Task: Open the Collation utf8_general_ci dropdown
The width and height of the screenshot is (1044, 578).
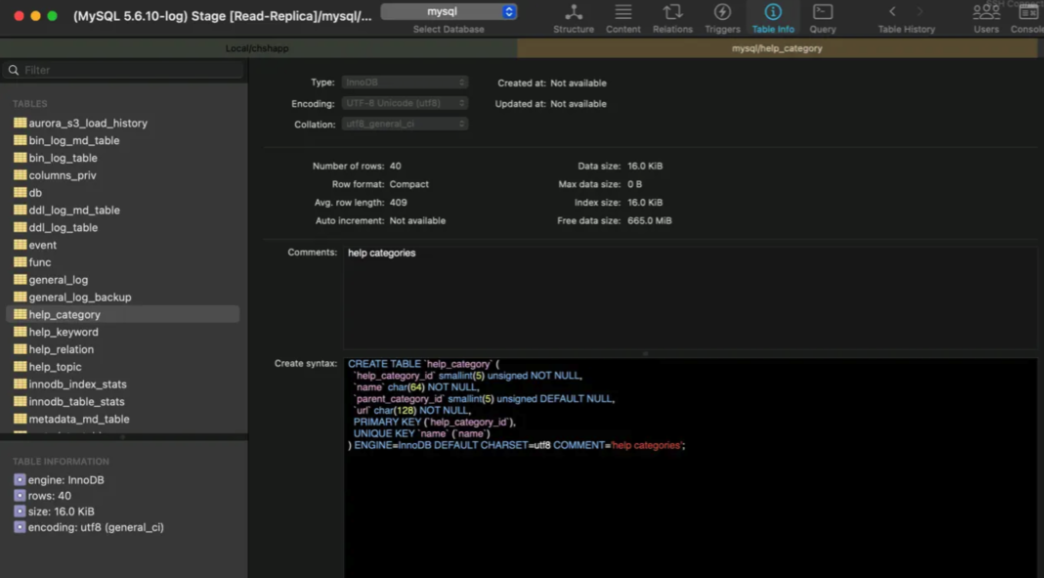Action: 405,124
